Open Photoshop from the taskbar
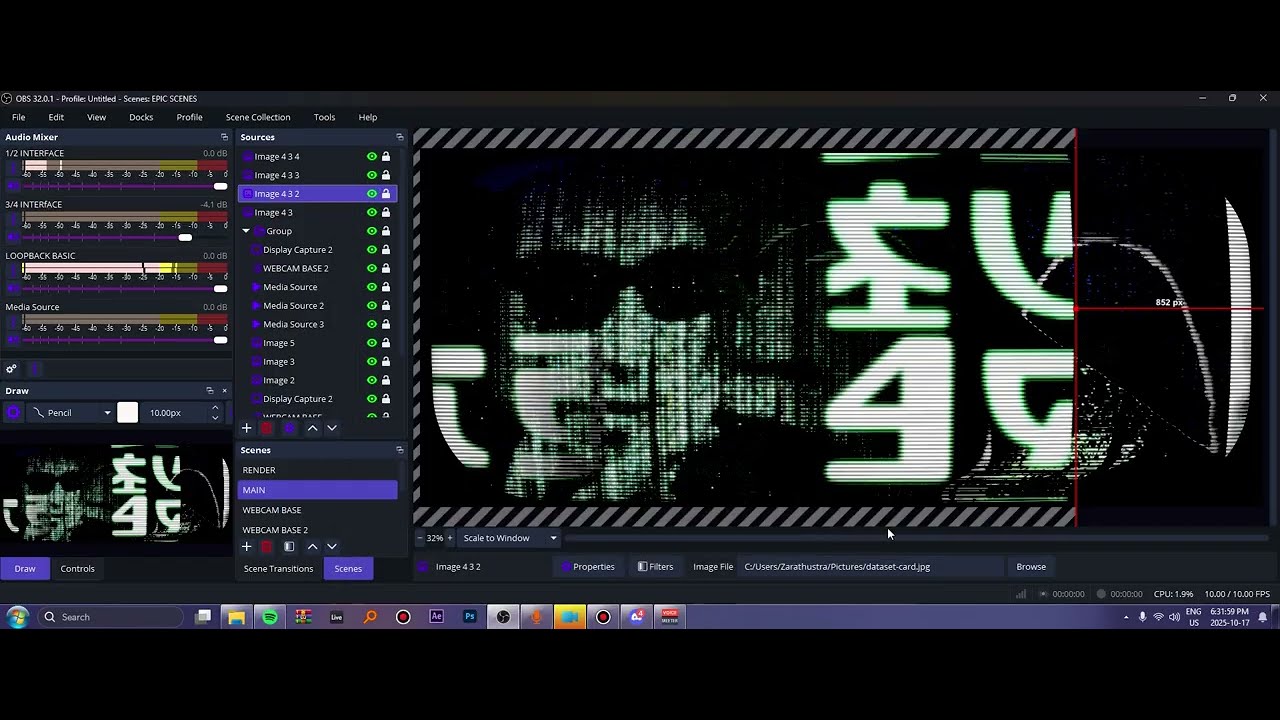The width and height of the screenshot is (1280, 720). click(469, 617)
